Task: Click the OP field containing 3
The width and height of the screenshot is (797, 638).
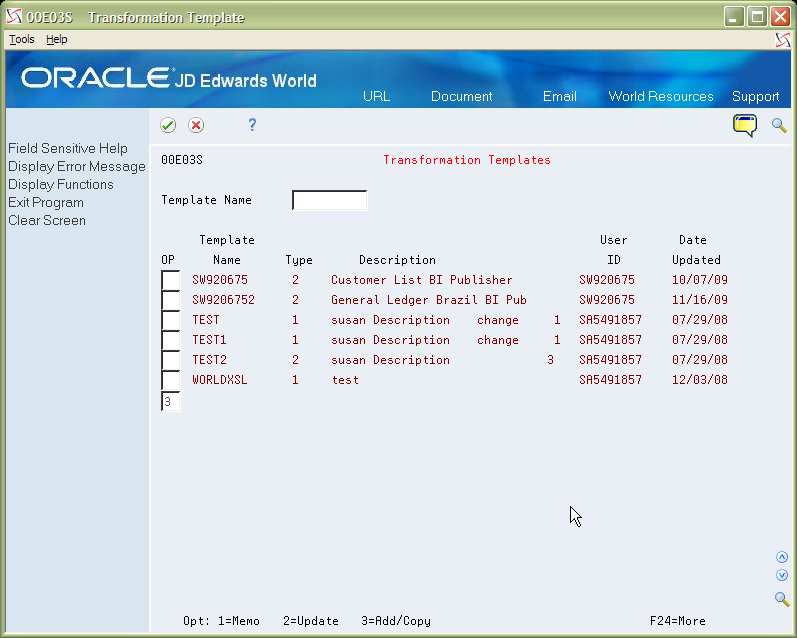Action: (x=171, y=401)
